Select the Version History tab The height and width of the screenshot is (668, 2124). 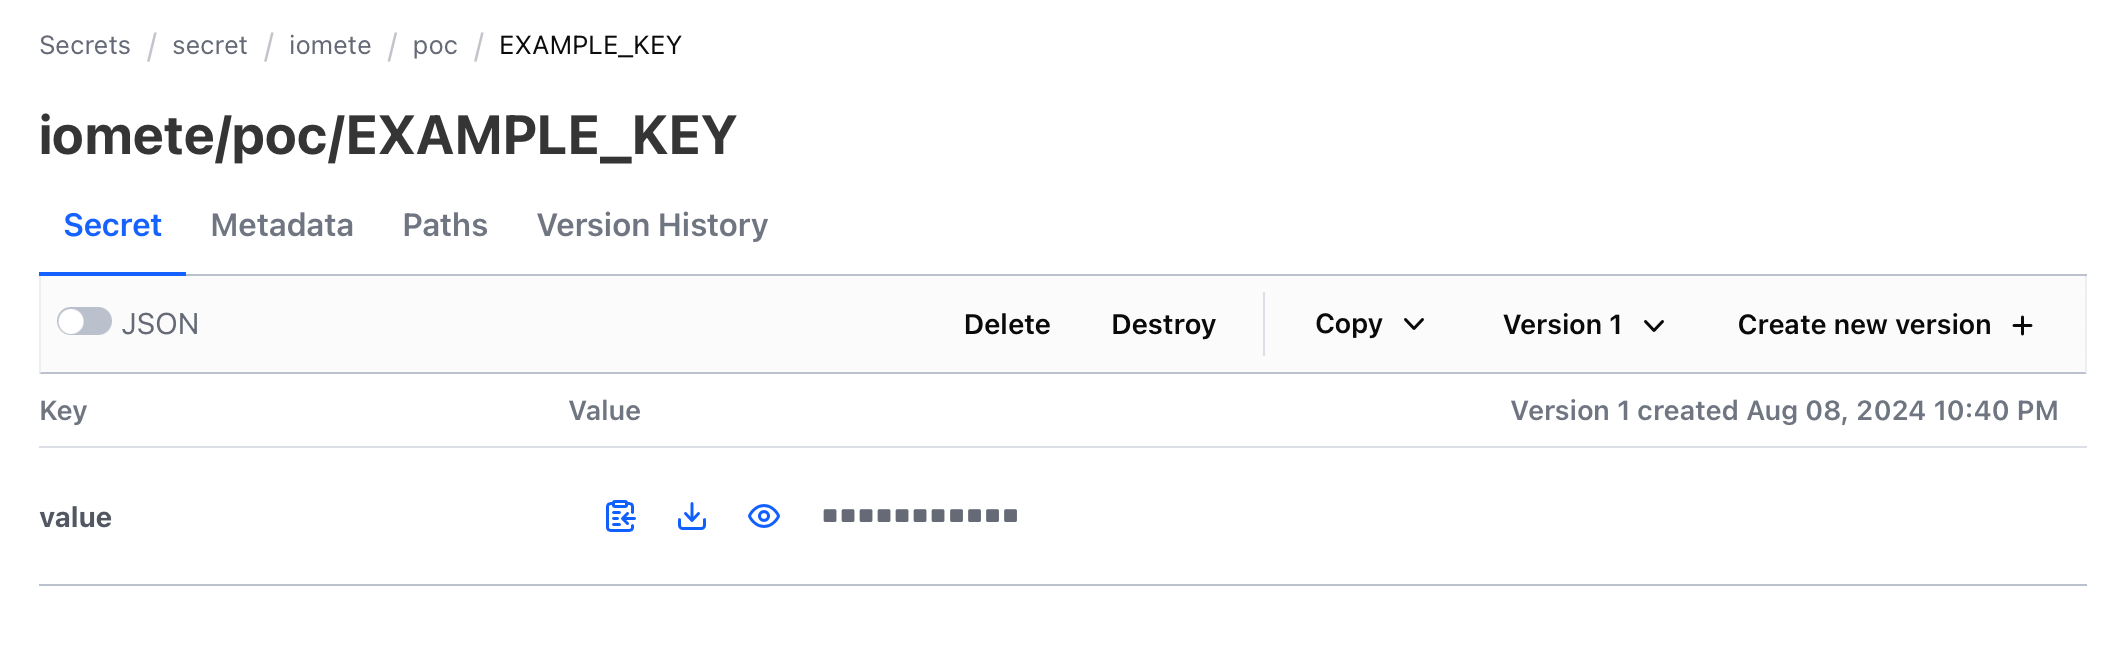tap(652, 225)
